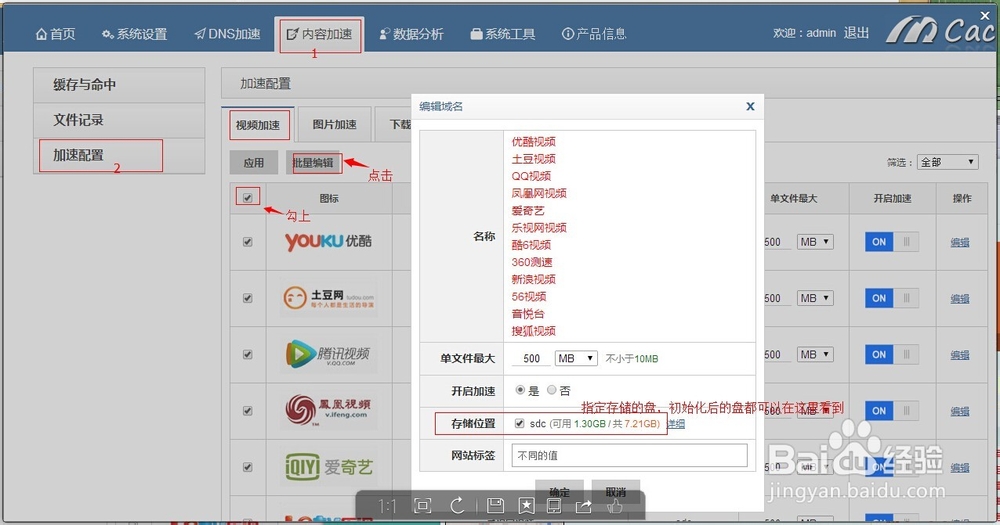Switch to the 图片加速 tab
The height and width of the screenshot is (525, 1000).
point(334,124)
